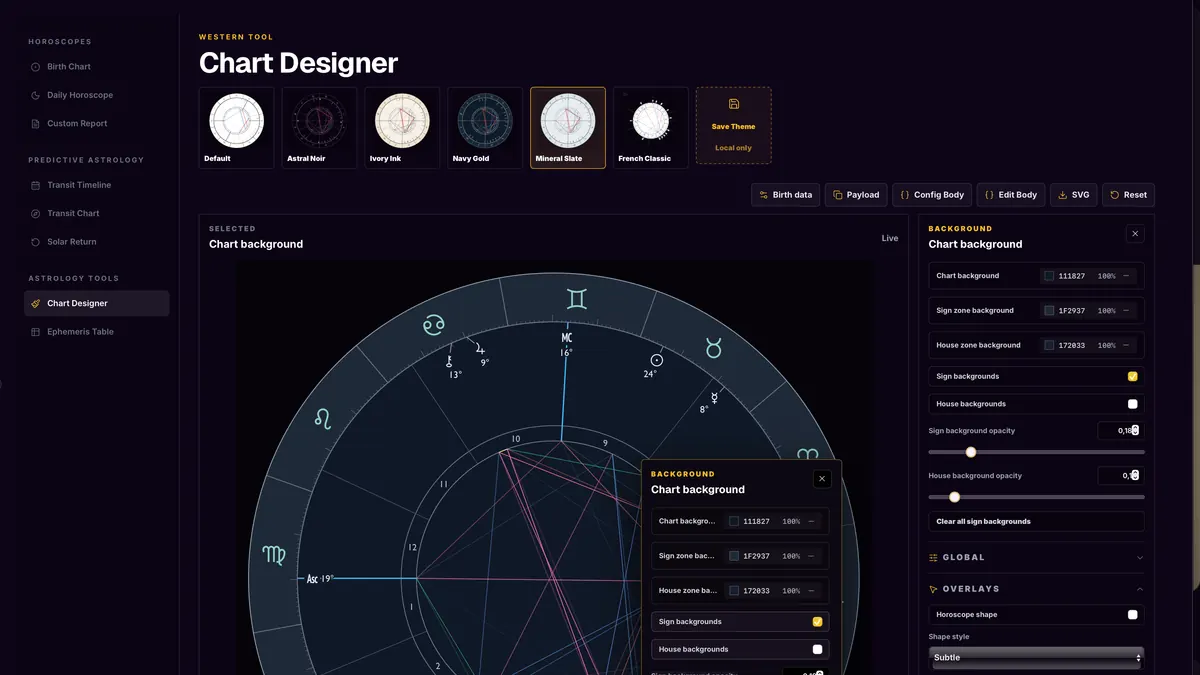This screenshot has width=1200, height=675.
Task: Open popup Sign zone background swatch
Action: (734, 556)
